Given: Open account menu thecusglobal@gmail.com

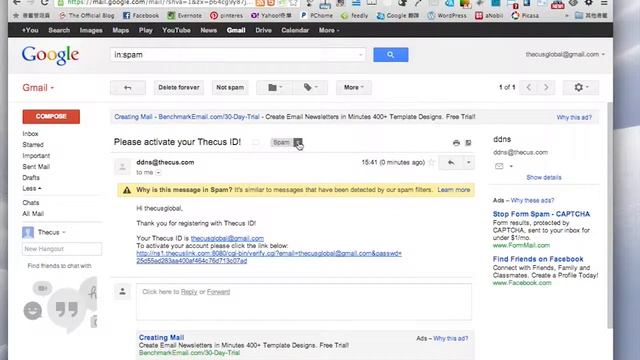Looking at the screenshot, I should tap(565, 54).
